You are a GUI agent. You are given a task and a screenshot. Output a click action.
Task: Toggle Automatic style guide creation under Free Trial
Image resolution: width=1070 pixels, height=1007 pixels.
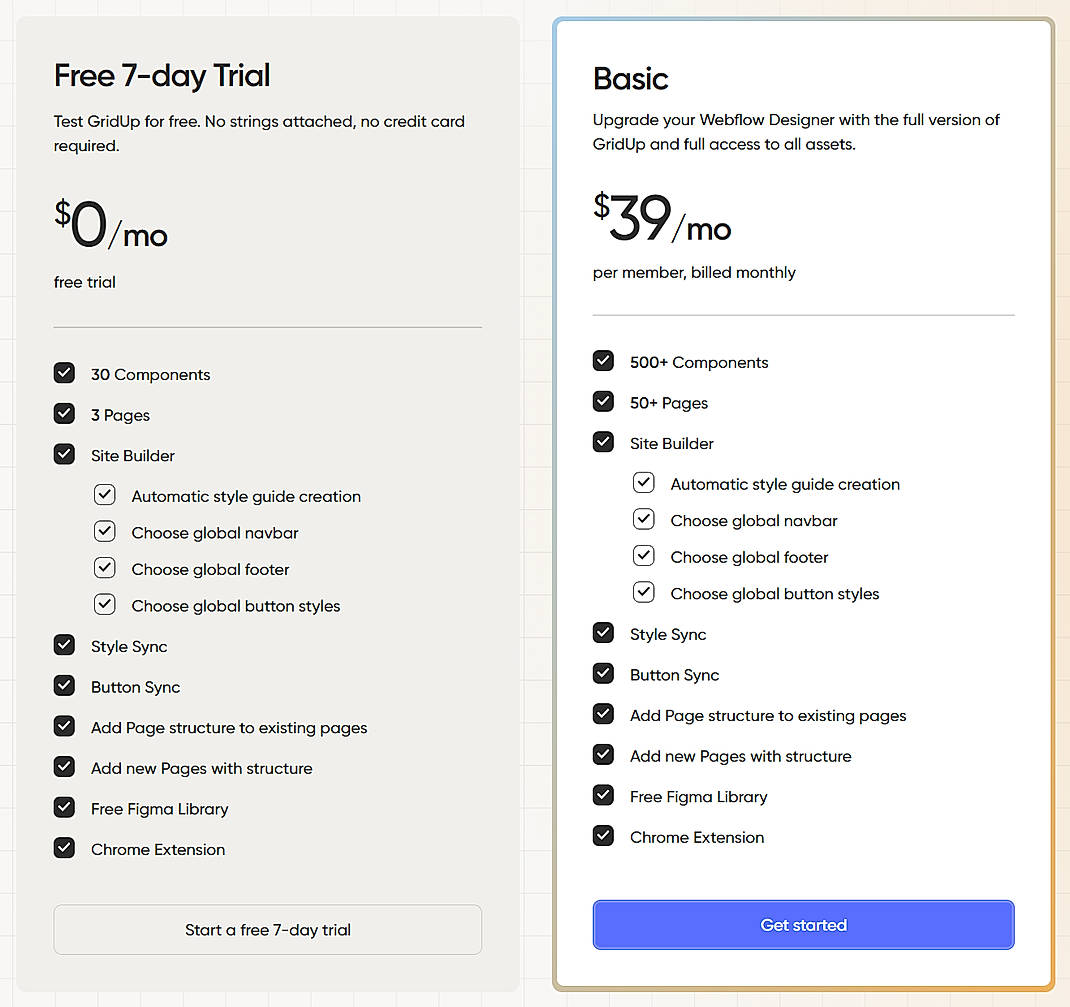tap(105, 494)
